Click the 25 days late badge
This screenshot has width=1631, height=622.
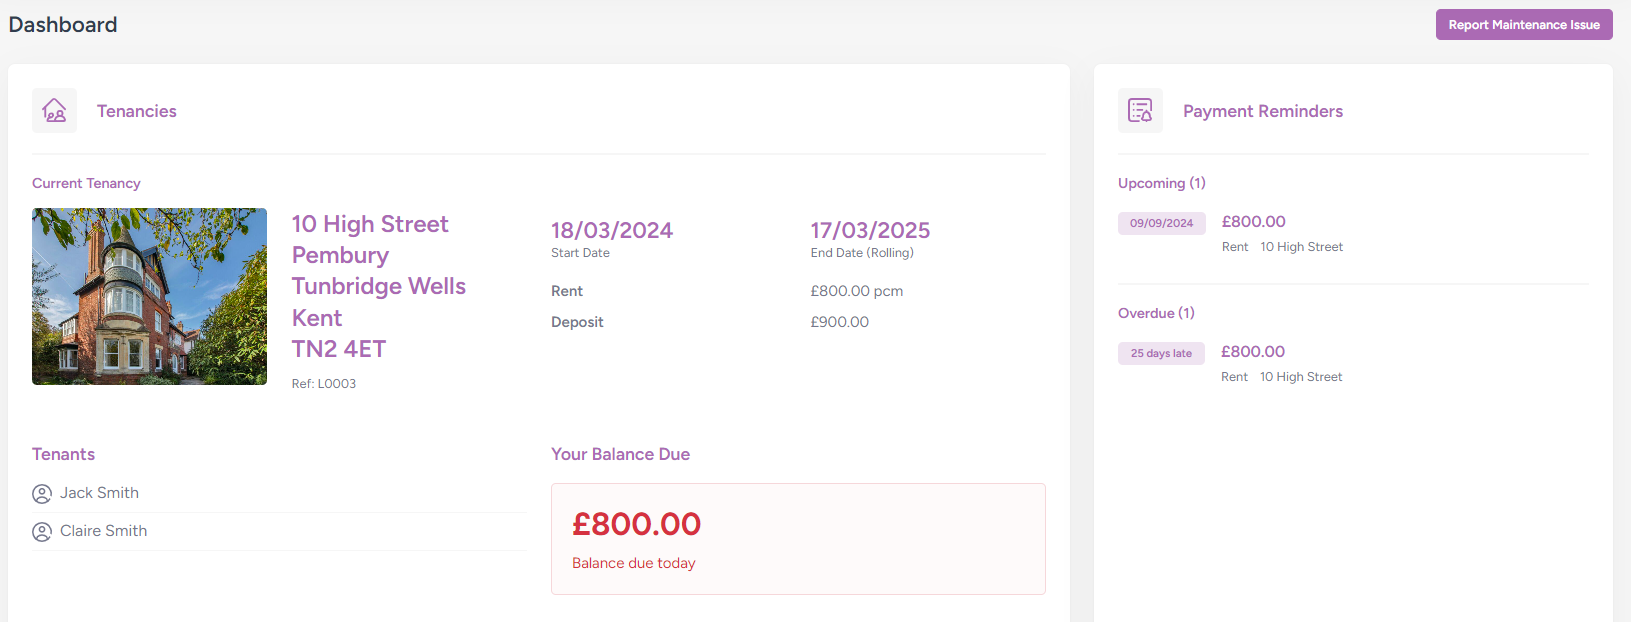tap(1161, 353)
